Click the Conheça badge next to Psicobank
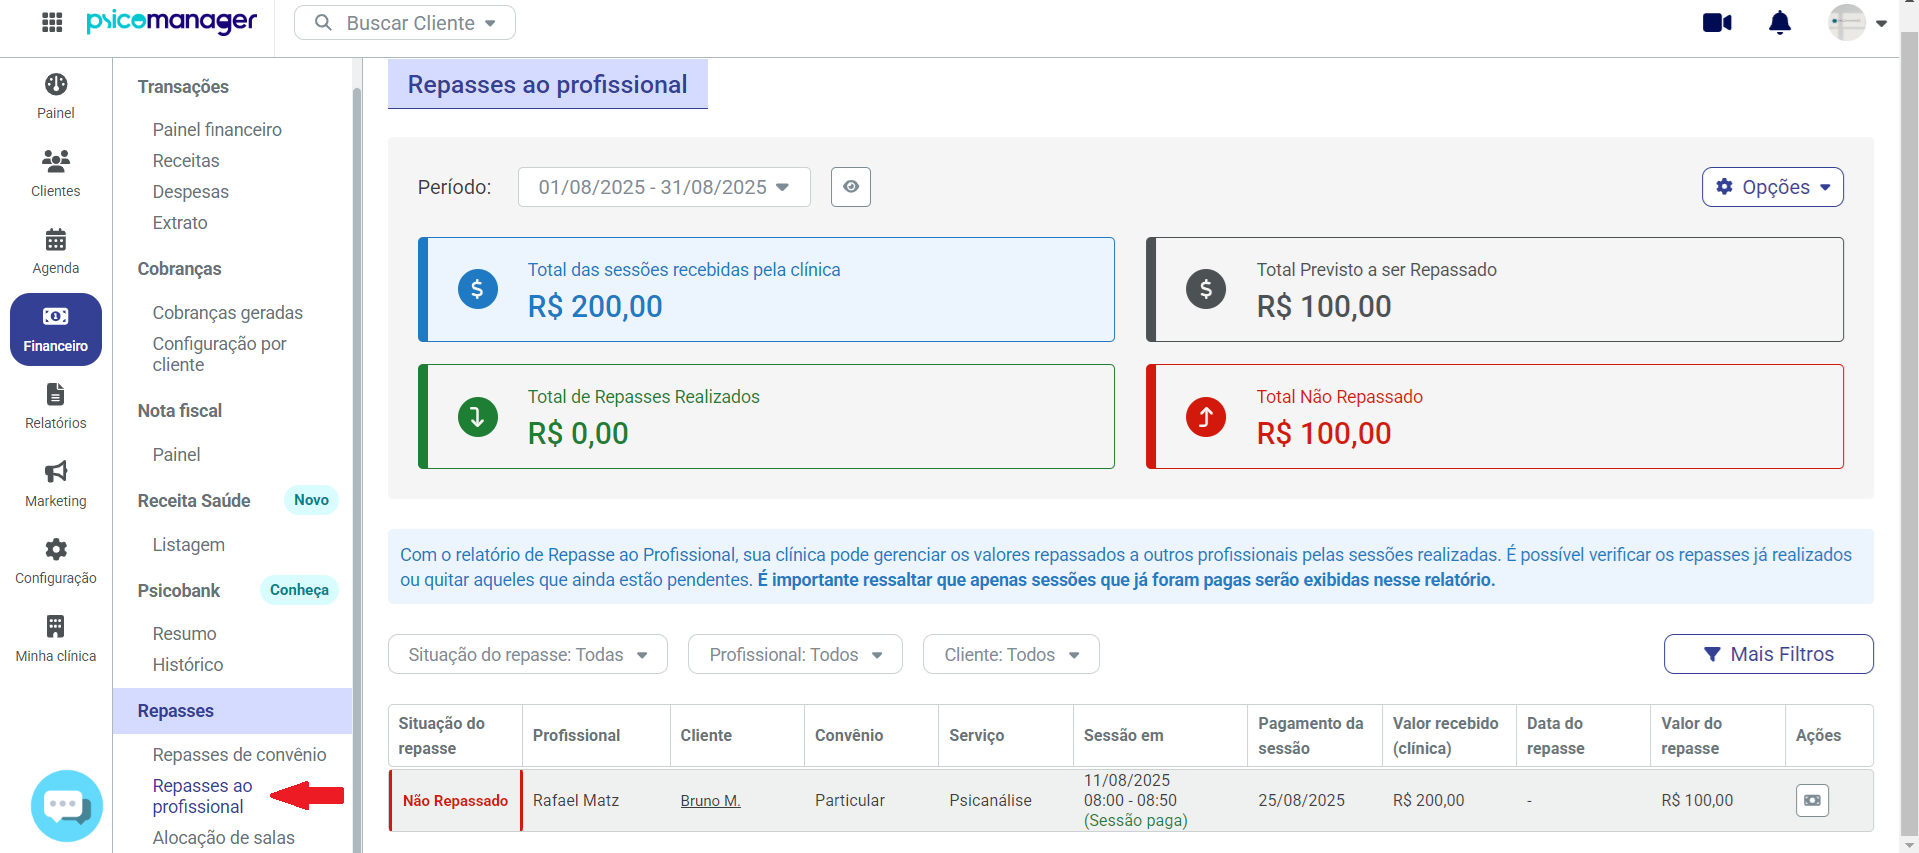 pyautogui.click(x=299, y=590)
